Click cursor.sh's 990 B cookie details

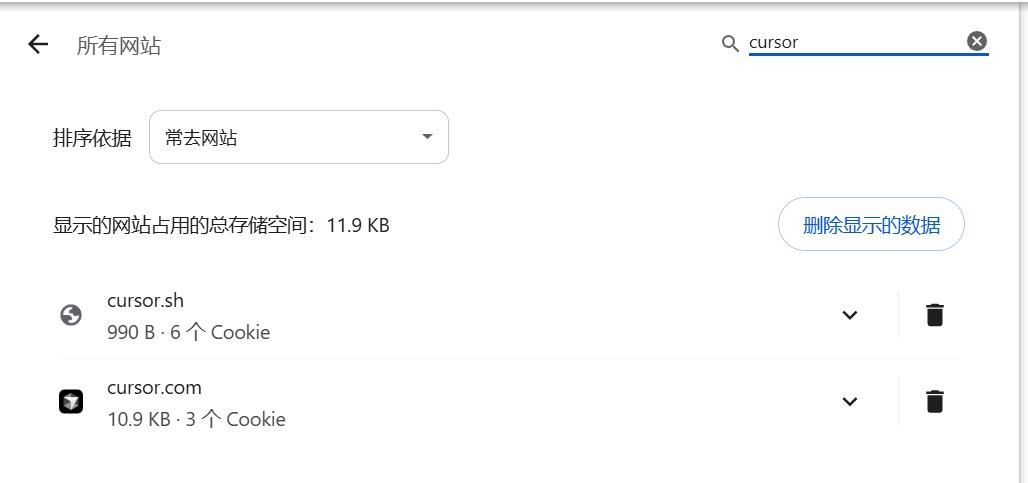[x=188, y=332]
